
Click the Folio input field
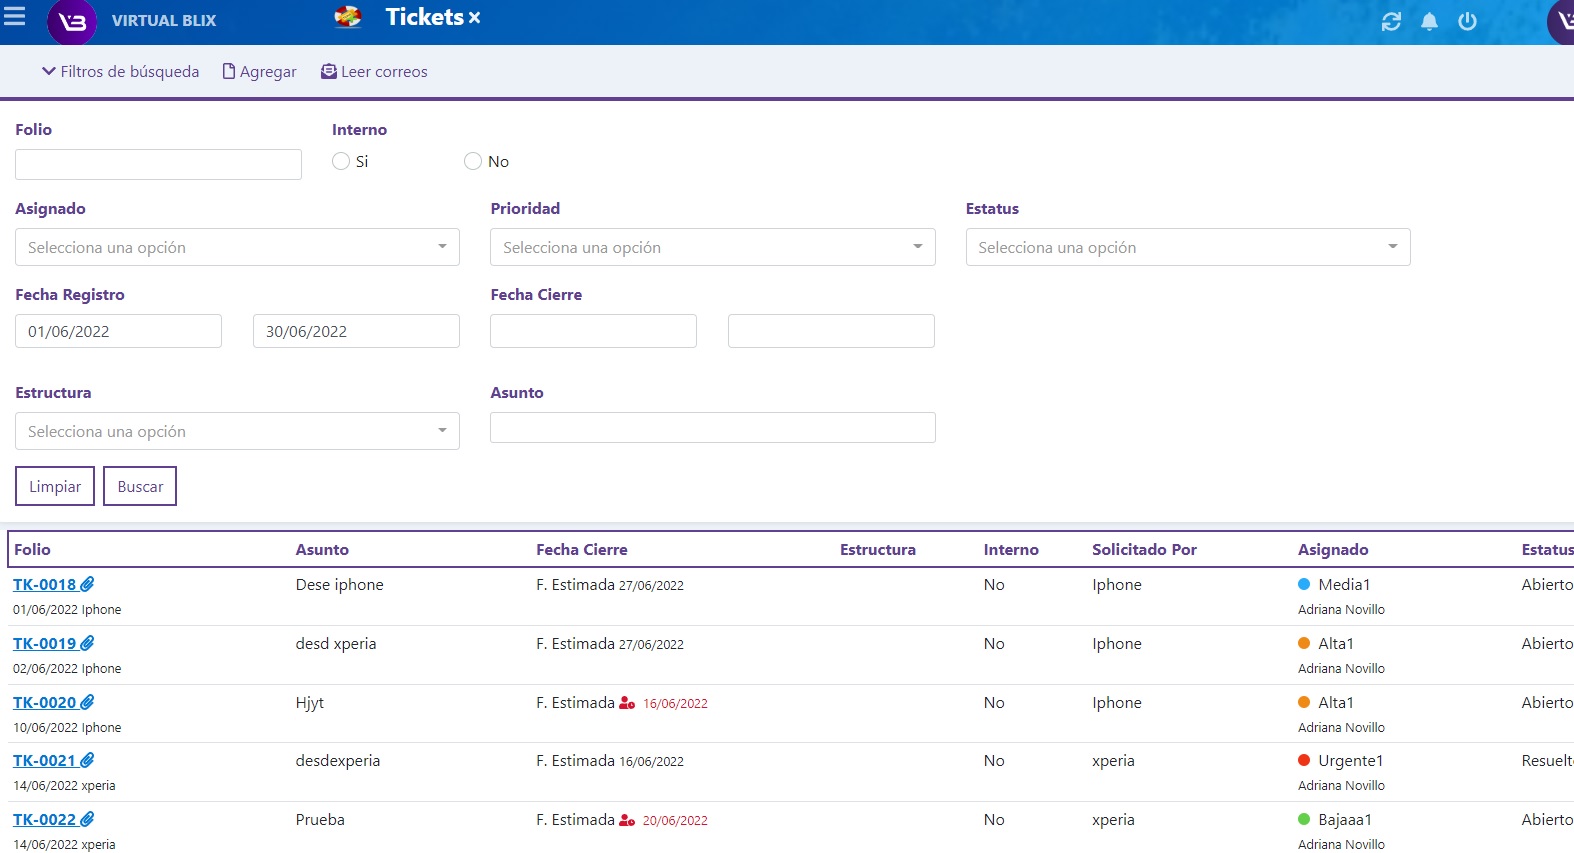coord(158,164)
